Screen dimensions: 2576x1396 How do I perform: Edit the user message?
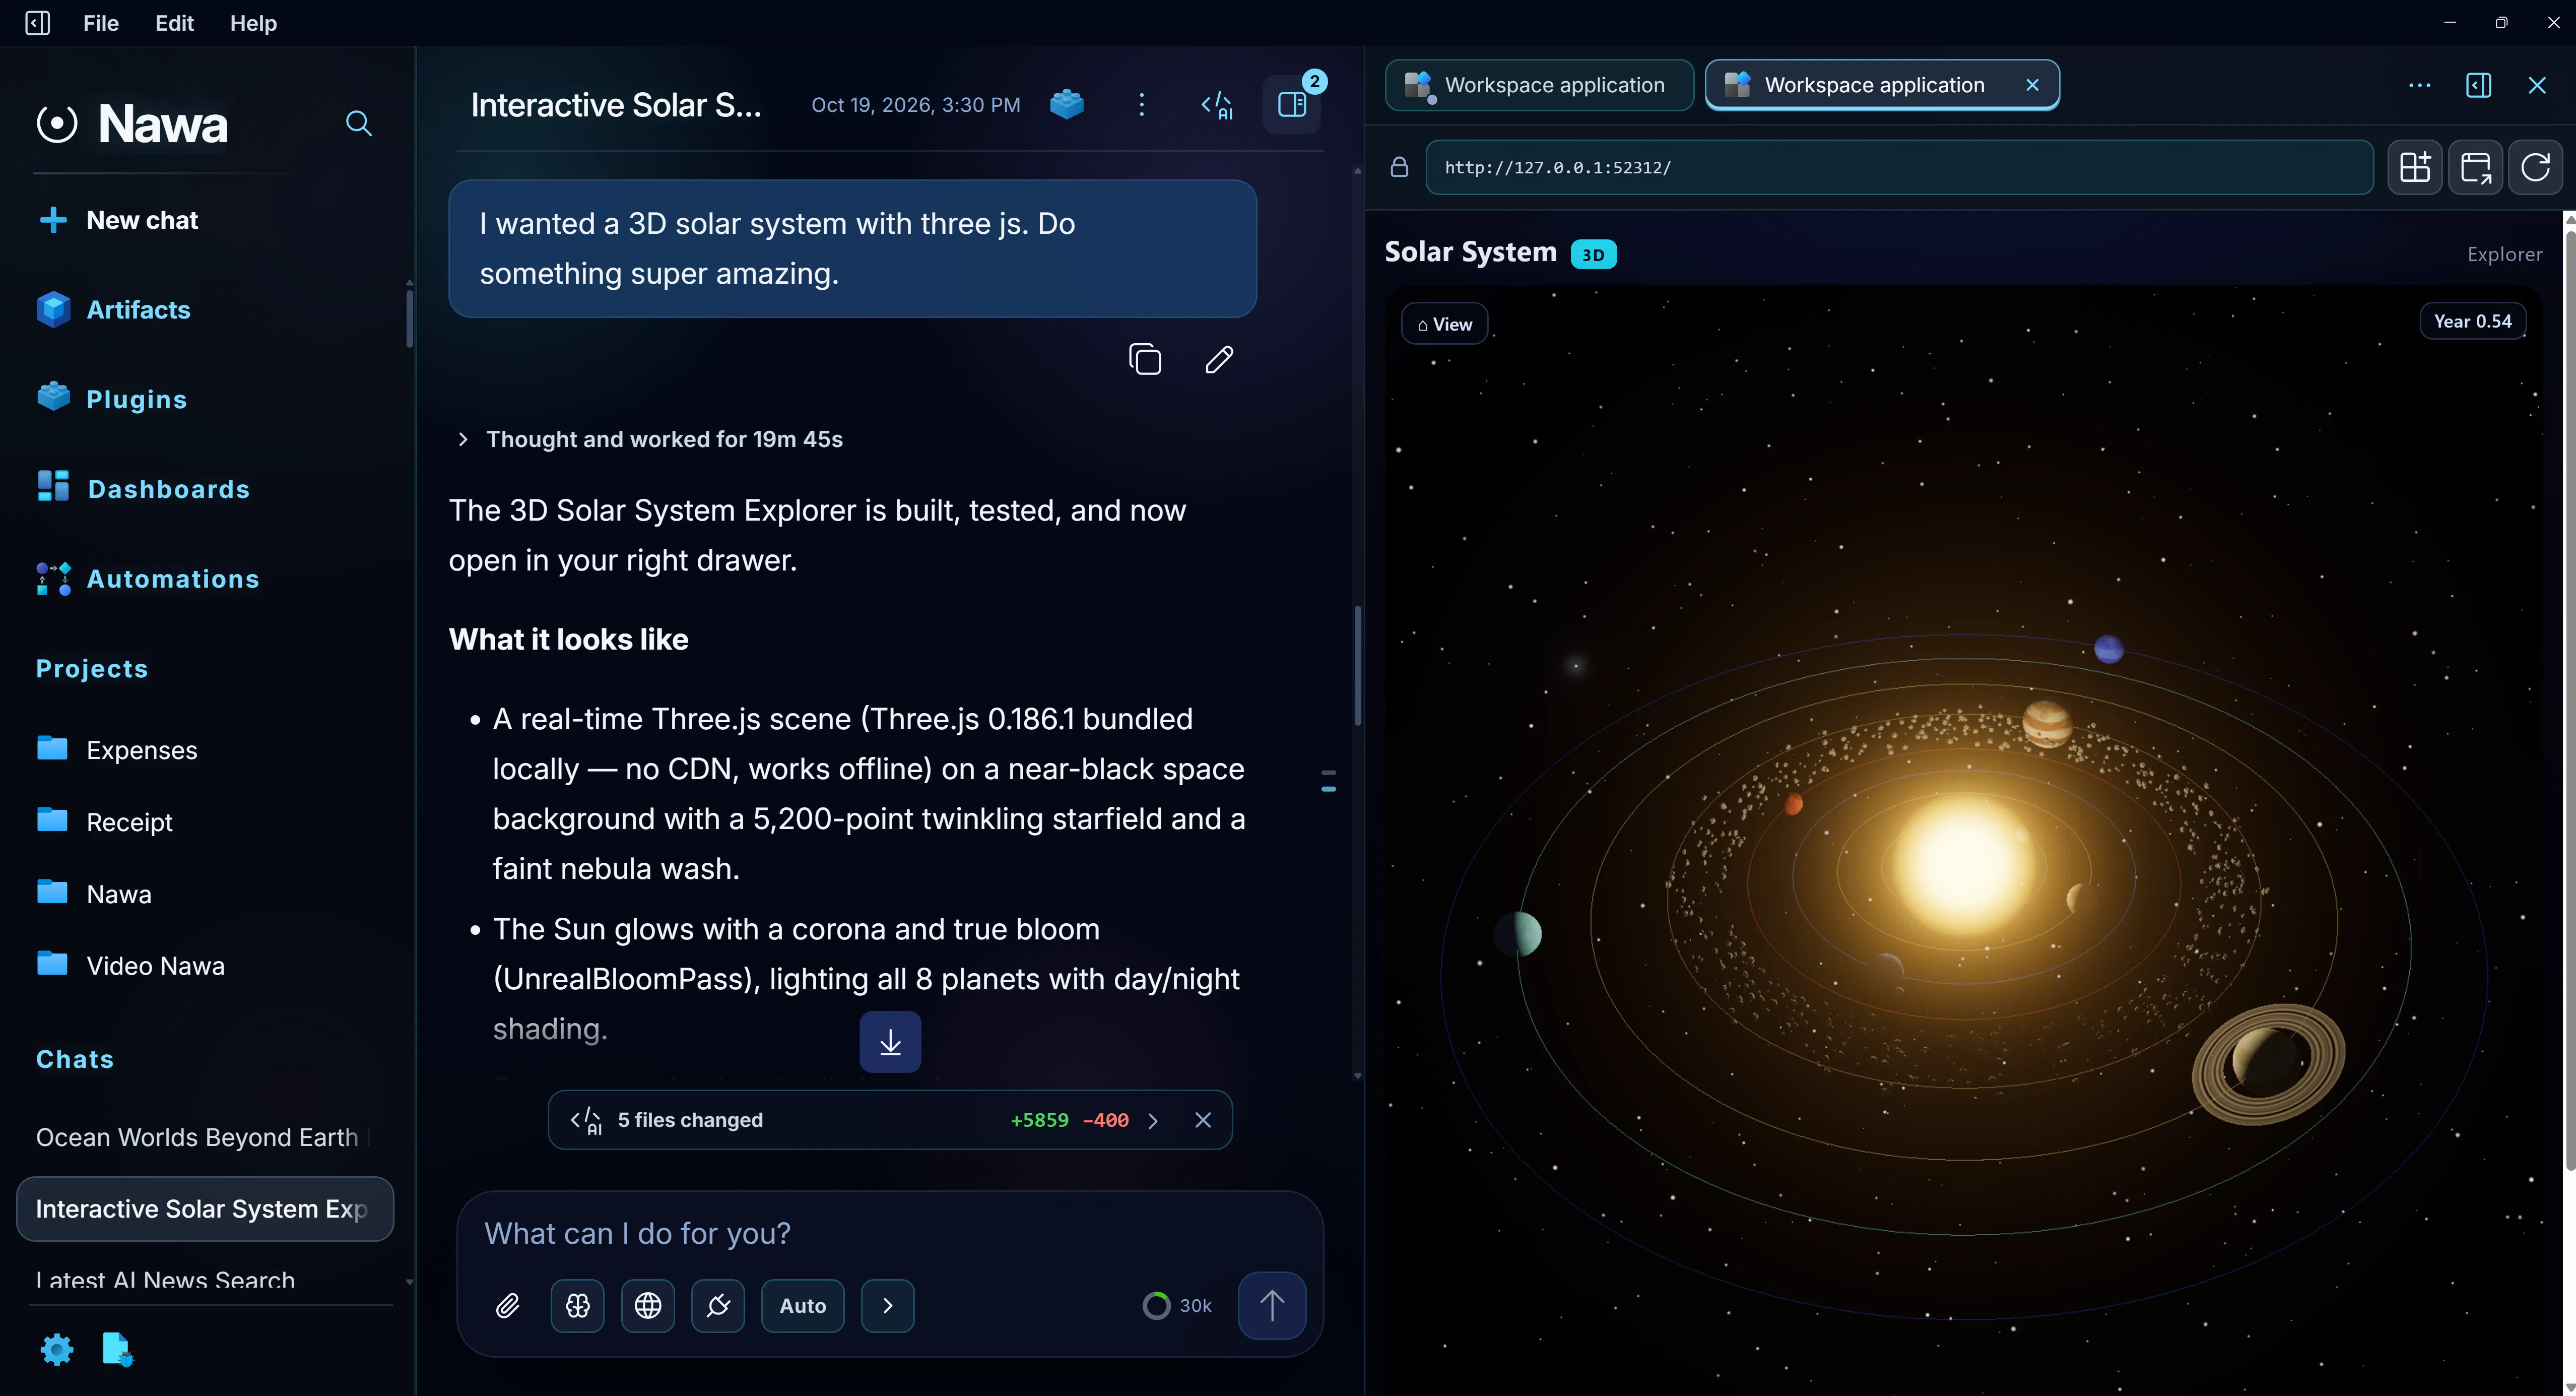click(x=1219, y=359)
